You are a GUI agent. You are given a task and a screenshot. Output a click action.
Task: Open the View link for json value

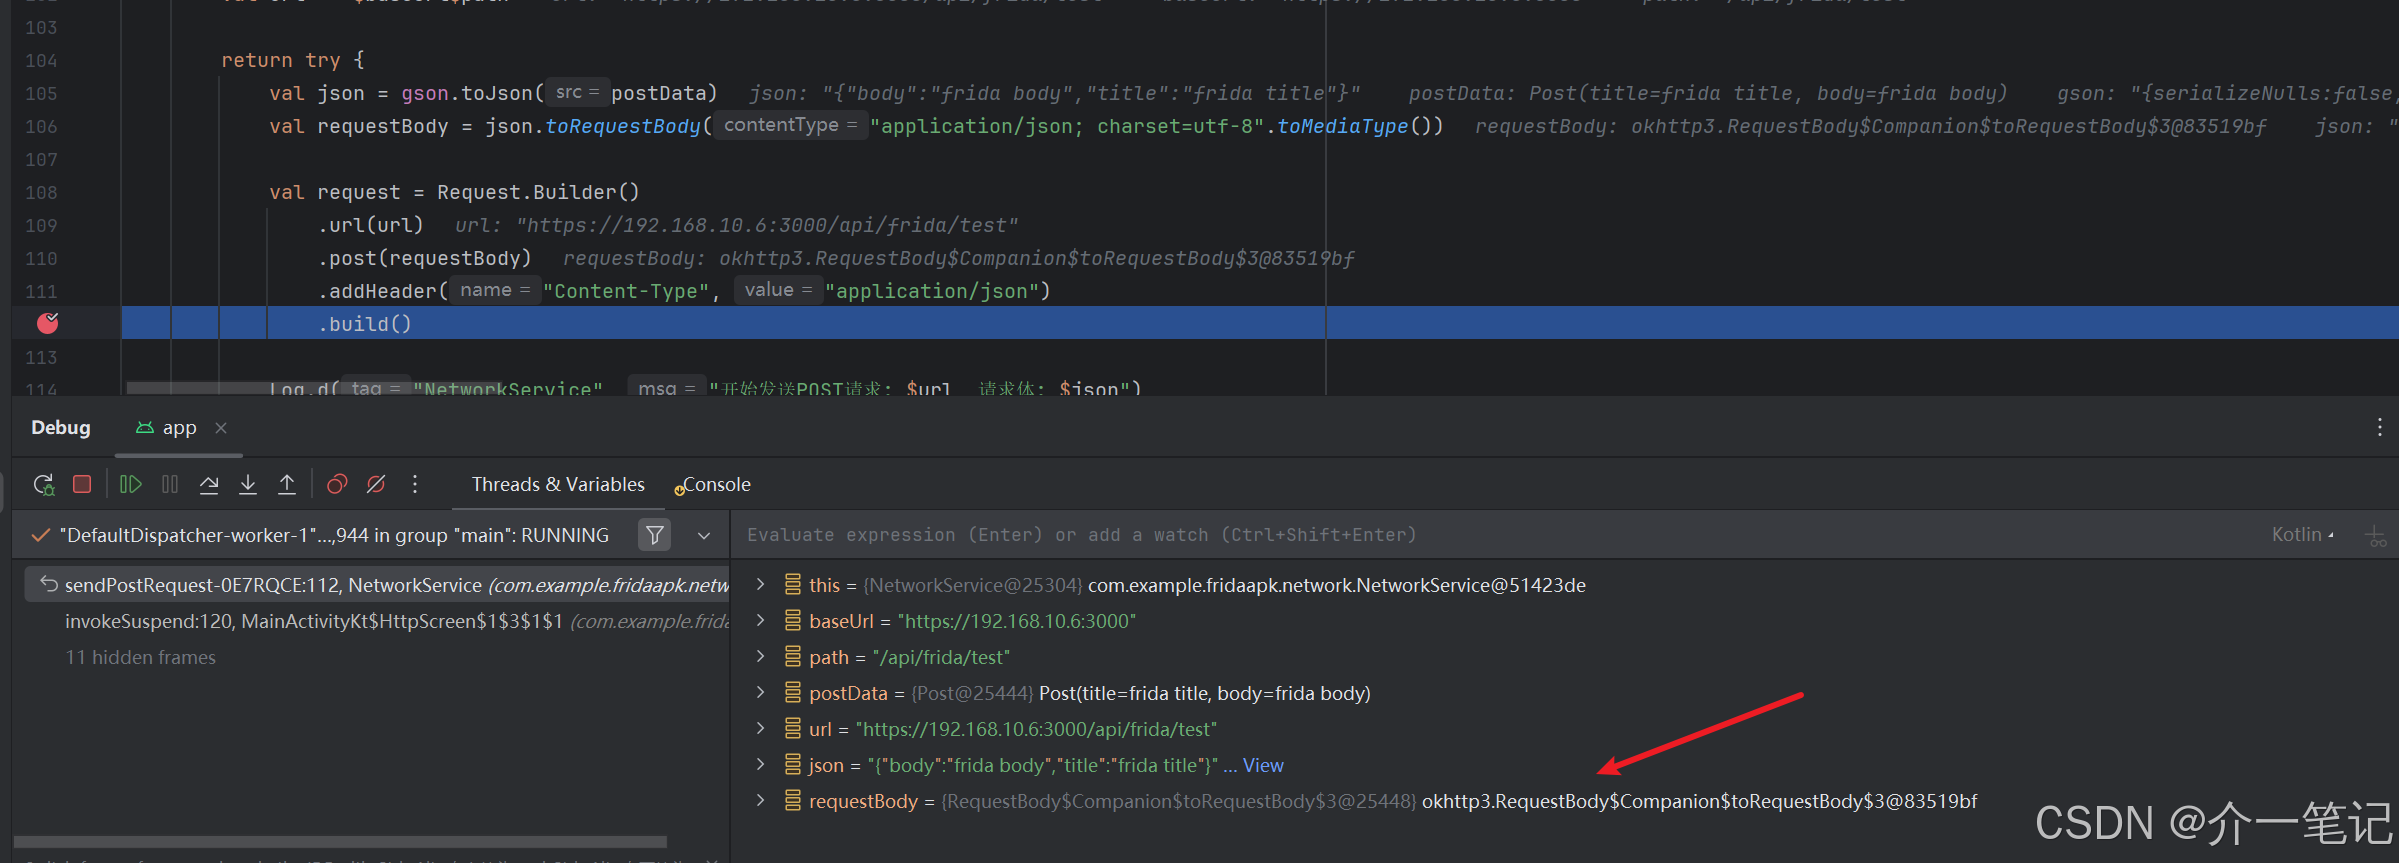pos(1263,765)
